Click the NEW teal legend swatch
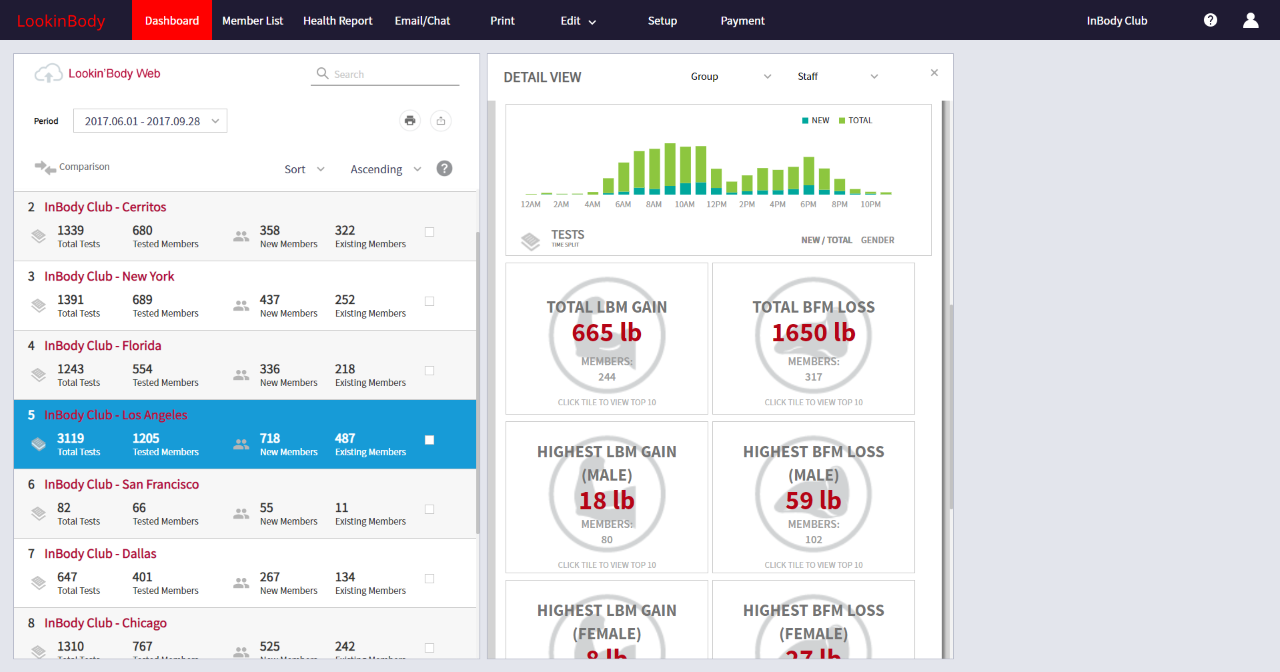 pos(805,120)
